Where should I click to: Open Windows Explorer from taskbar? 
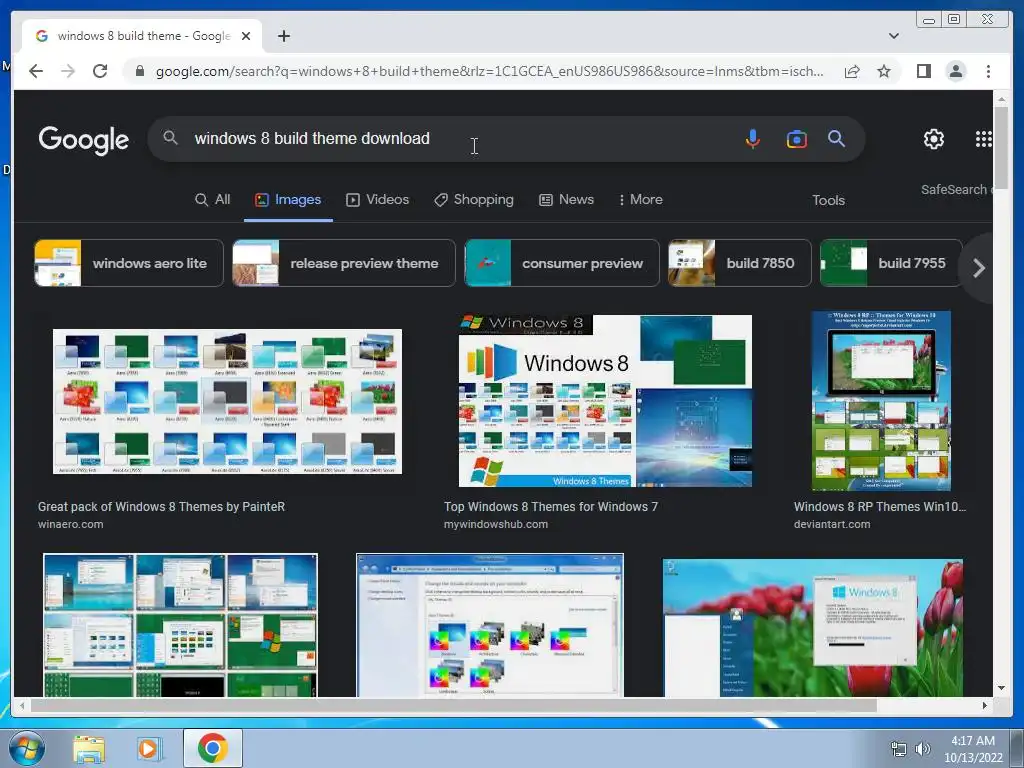coord(89,749)
